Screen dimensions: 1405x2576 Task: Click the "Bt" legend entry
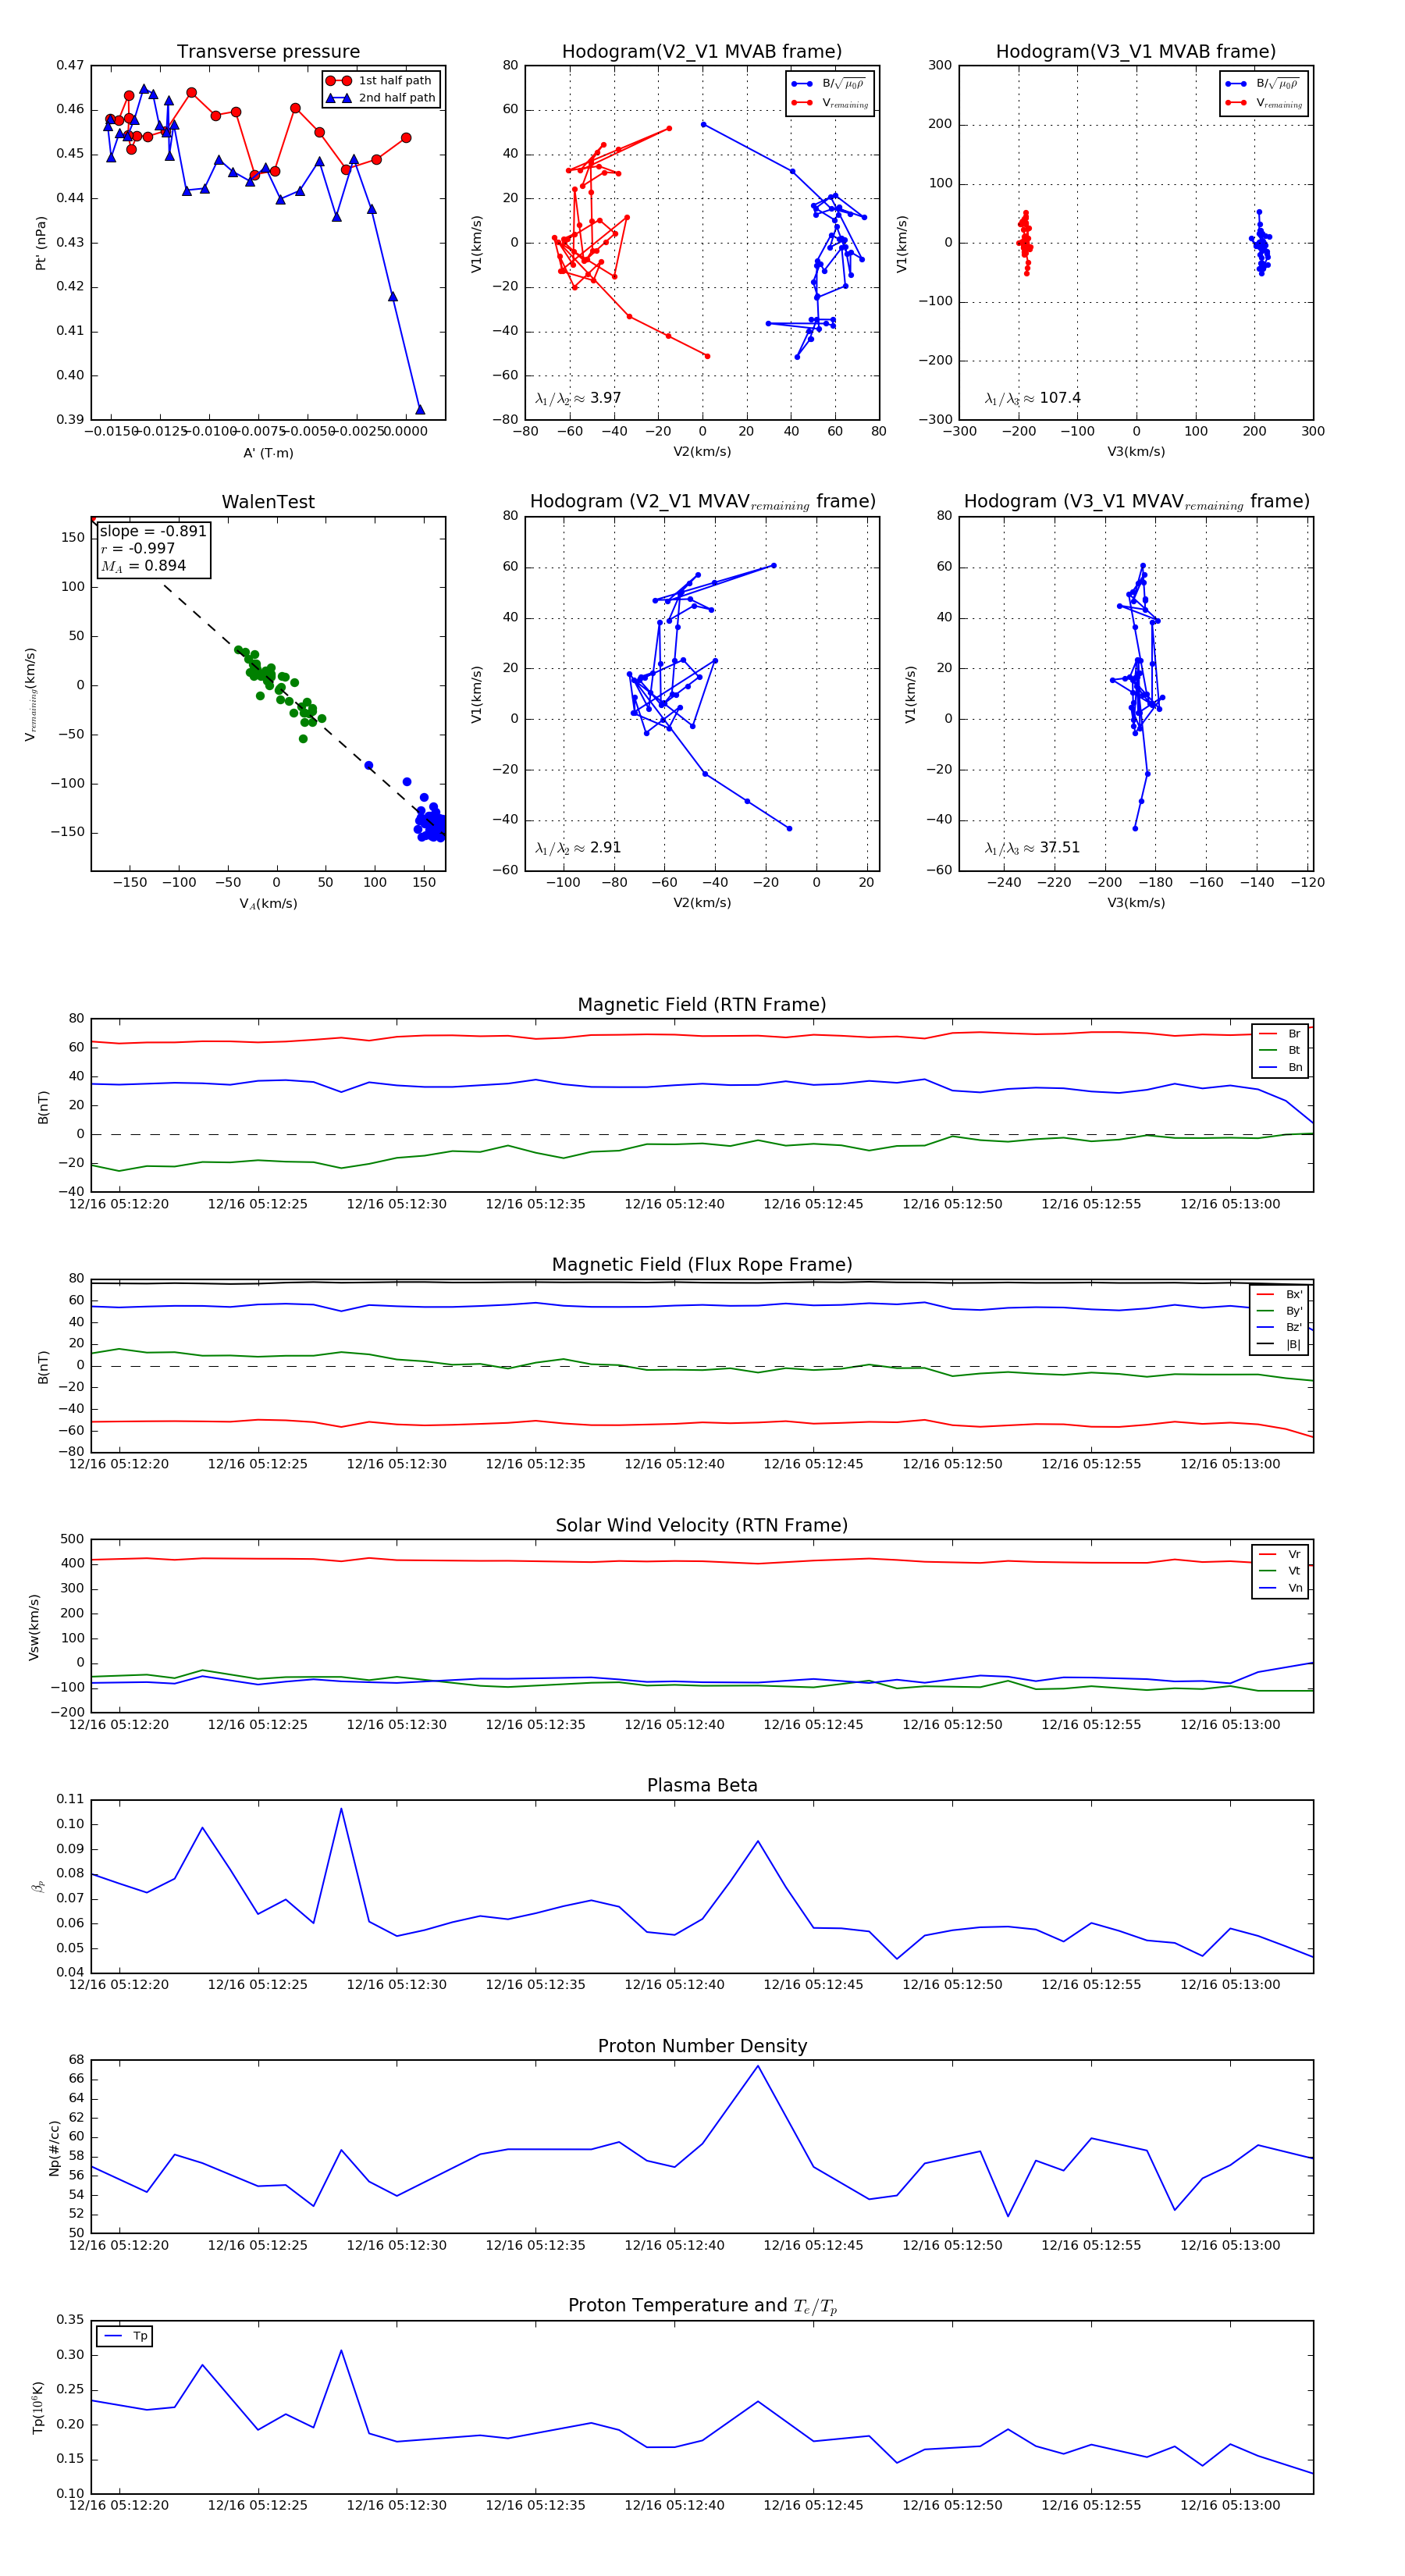tap(1281, 1051)
